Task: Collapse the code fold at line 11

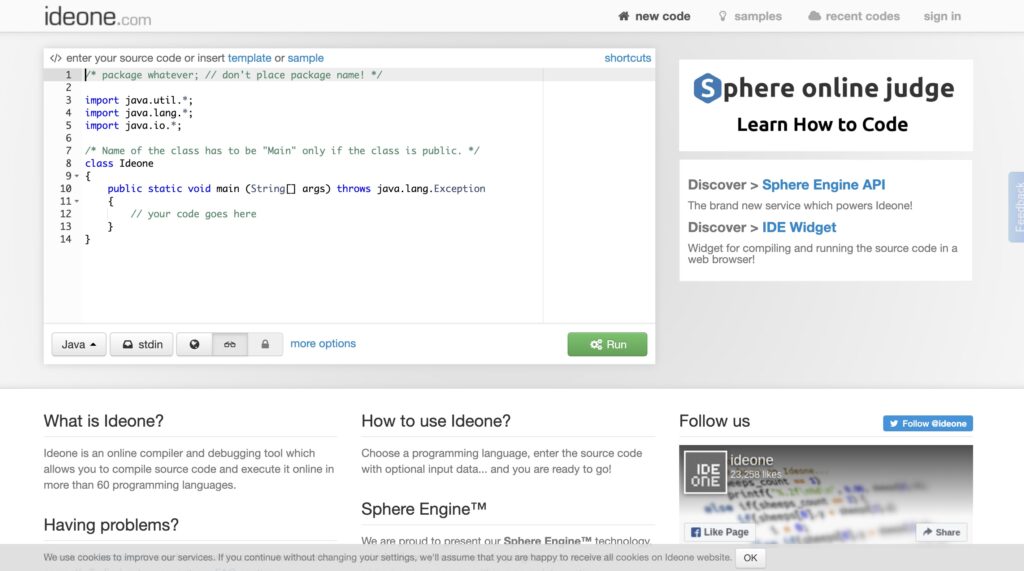Action: (x=77, y=201)
